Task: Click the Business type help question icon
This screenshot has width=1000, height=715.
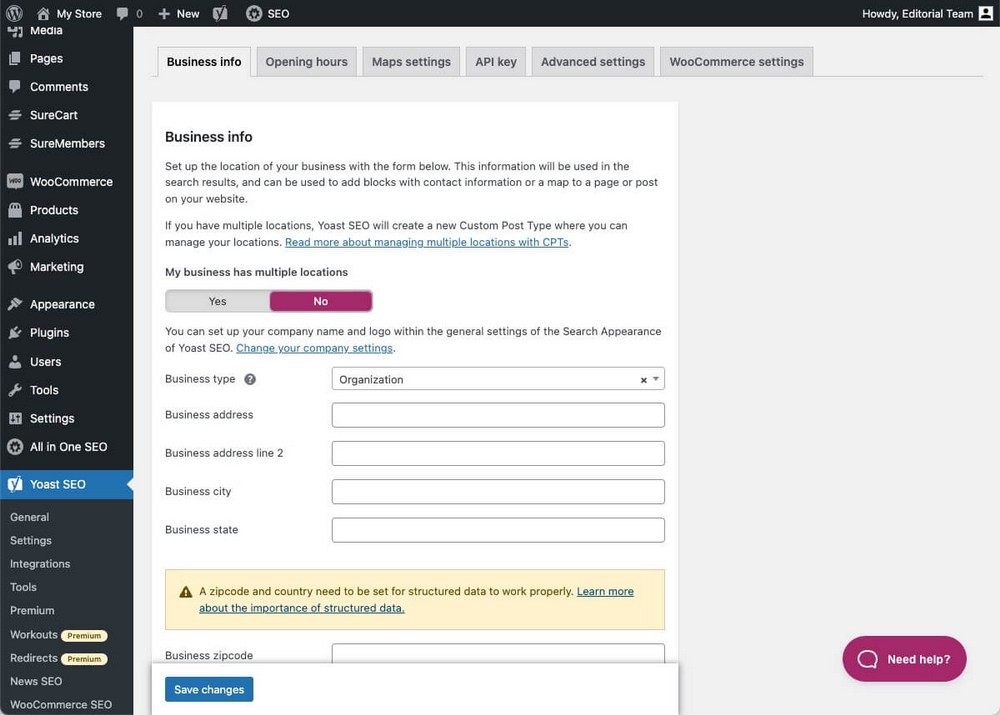Action: 250,380
